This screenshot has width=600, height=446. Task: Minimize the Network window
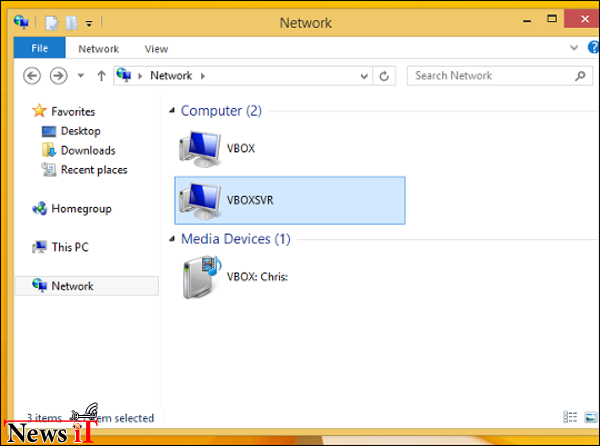coord(527,20)
